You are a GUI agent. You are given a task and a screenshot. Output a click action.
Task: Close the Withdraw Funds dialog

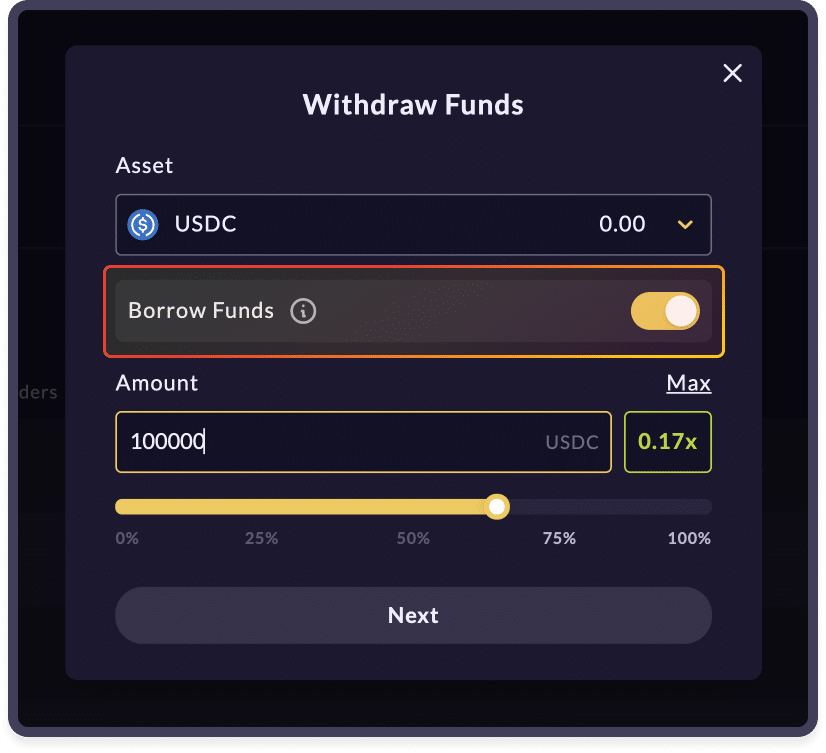(x=733, y=73)
